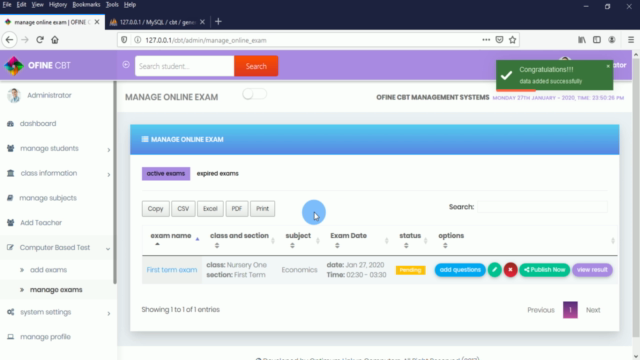This screenshot has height=360, width=640.
Task: Click view result for First term exam
Action: [x=592, y=270]
